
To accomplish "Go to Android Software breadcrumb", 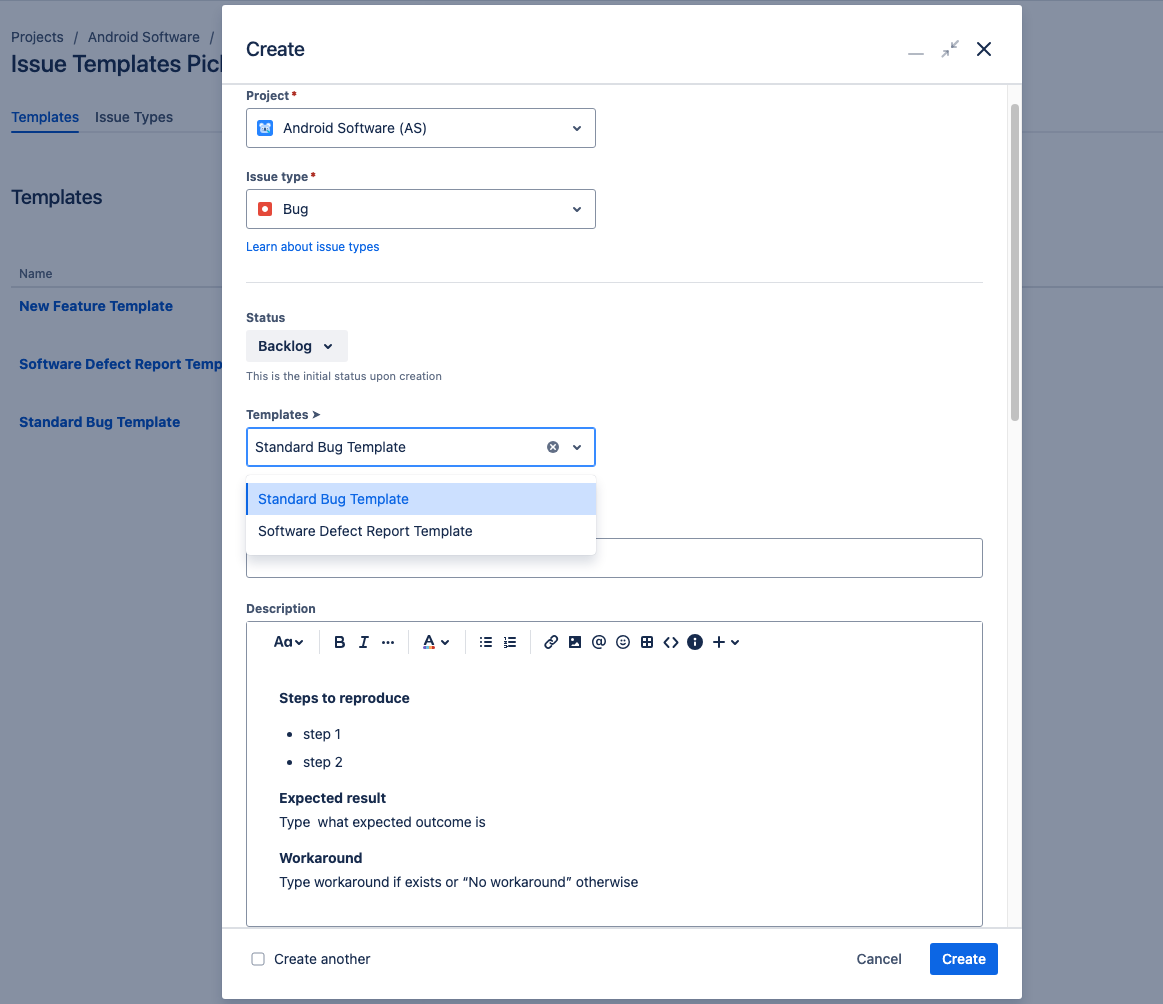I will [144, 37].
